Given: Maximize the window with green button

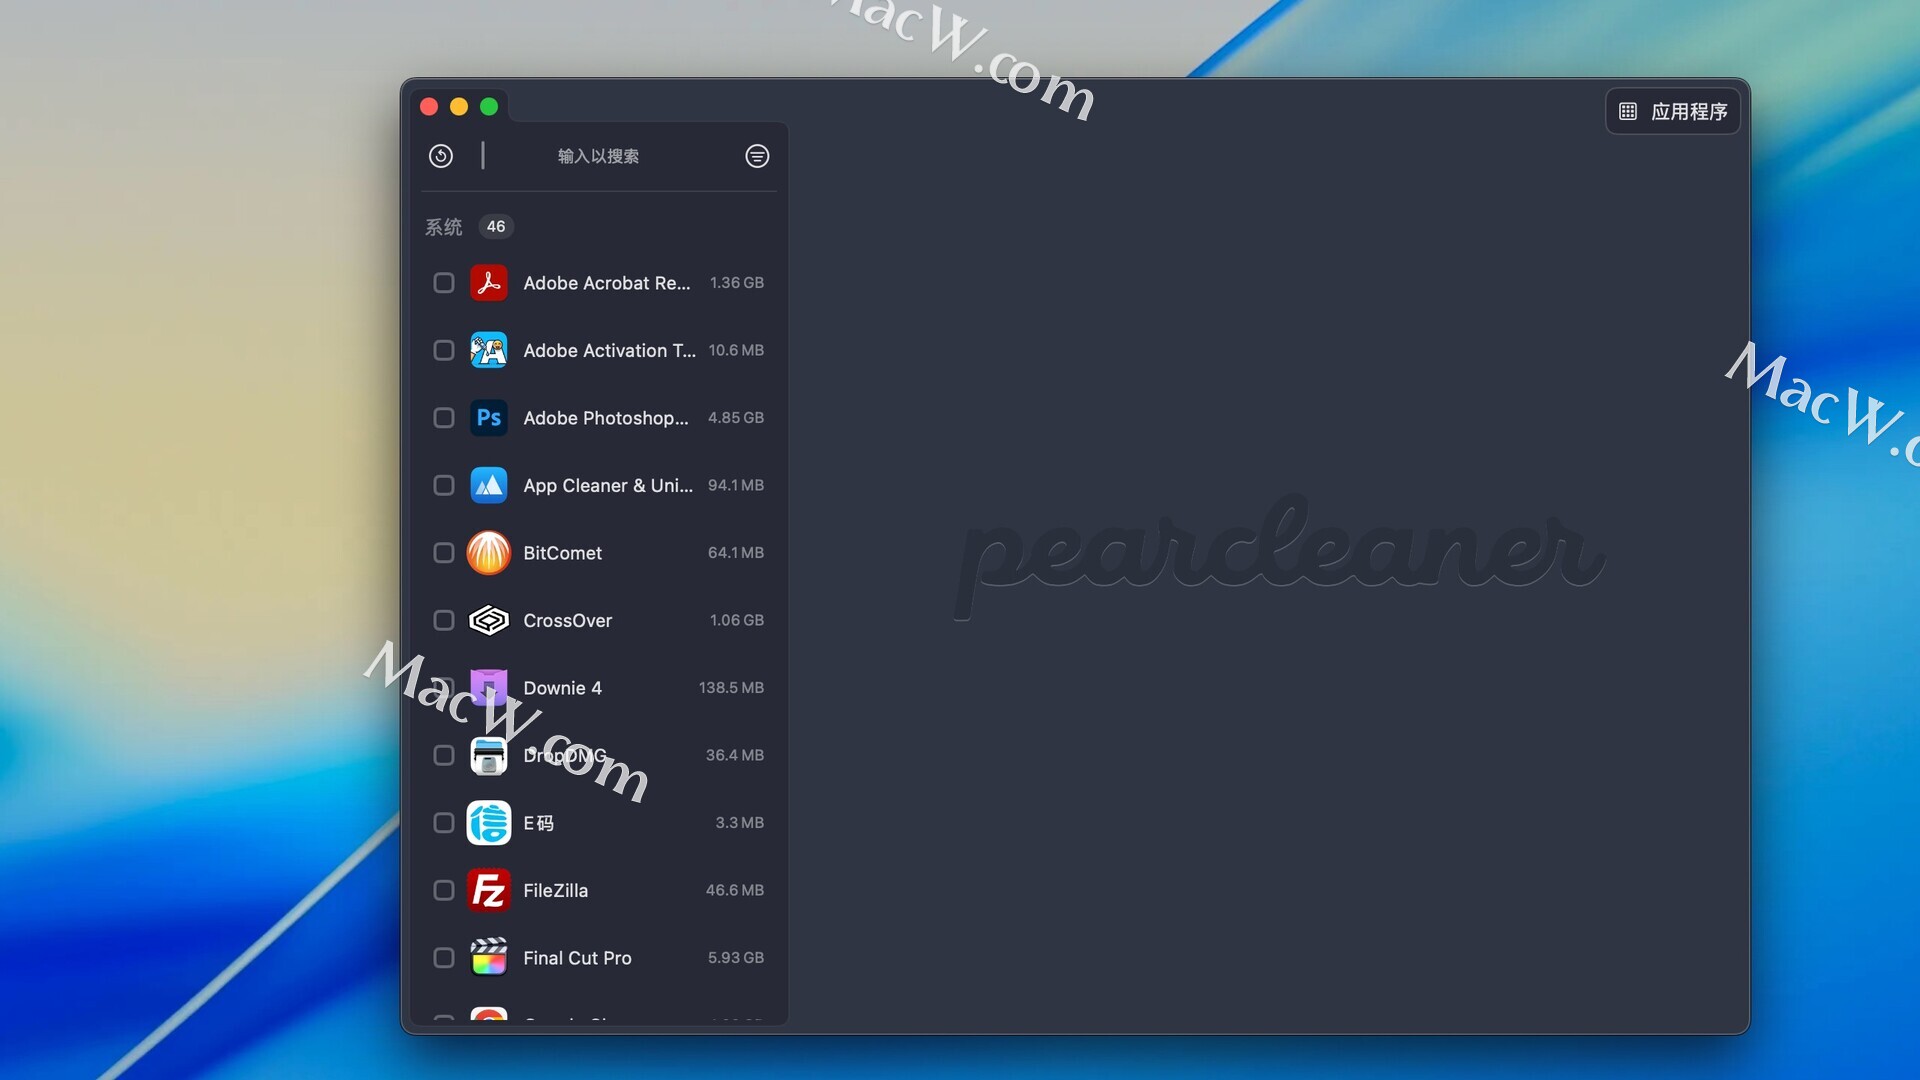Looking at the screenshot, I should click(x=489, y=106).
